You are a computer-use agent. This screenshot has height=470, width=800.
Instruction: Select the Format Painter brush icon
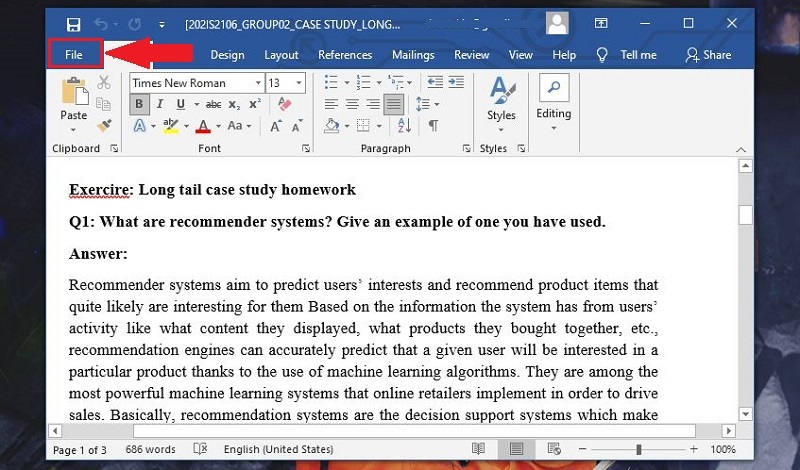point(104,126)
